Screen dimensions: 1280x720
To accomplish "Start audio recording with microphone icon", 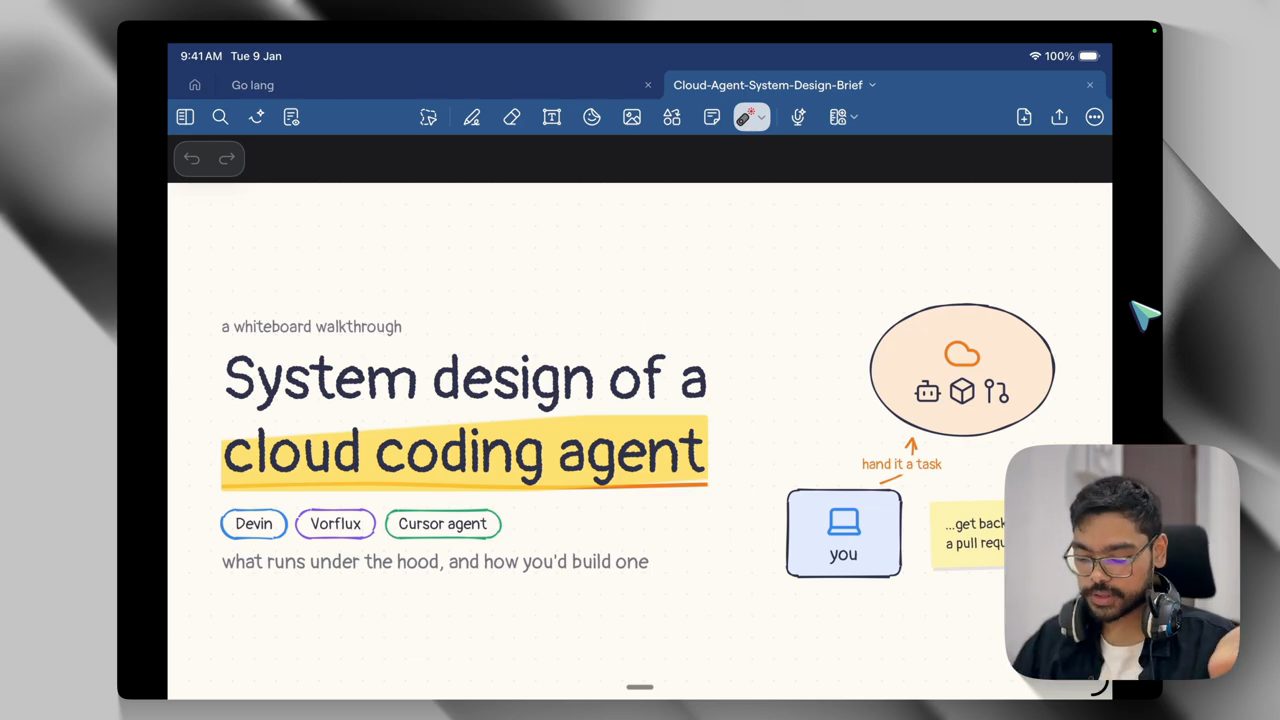I will coord(798,117).
